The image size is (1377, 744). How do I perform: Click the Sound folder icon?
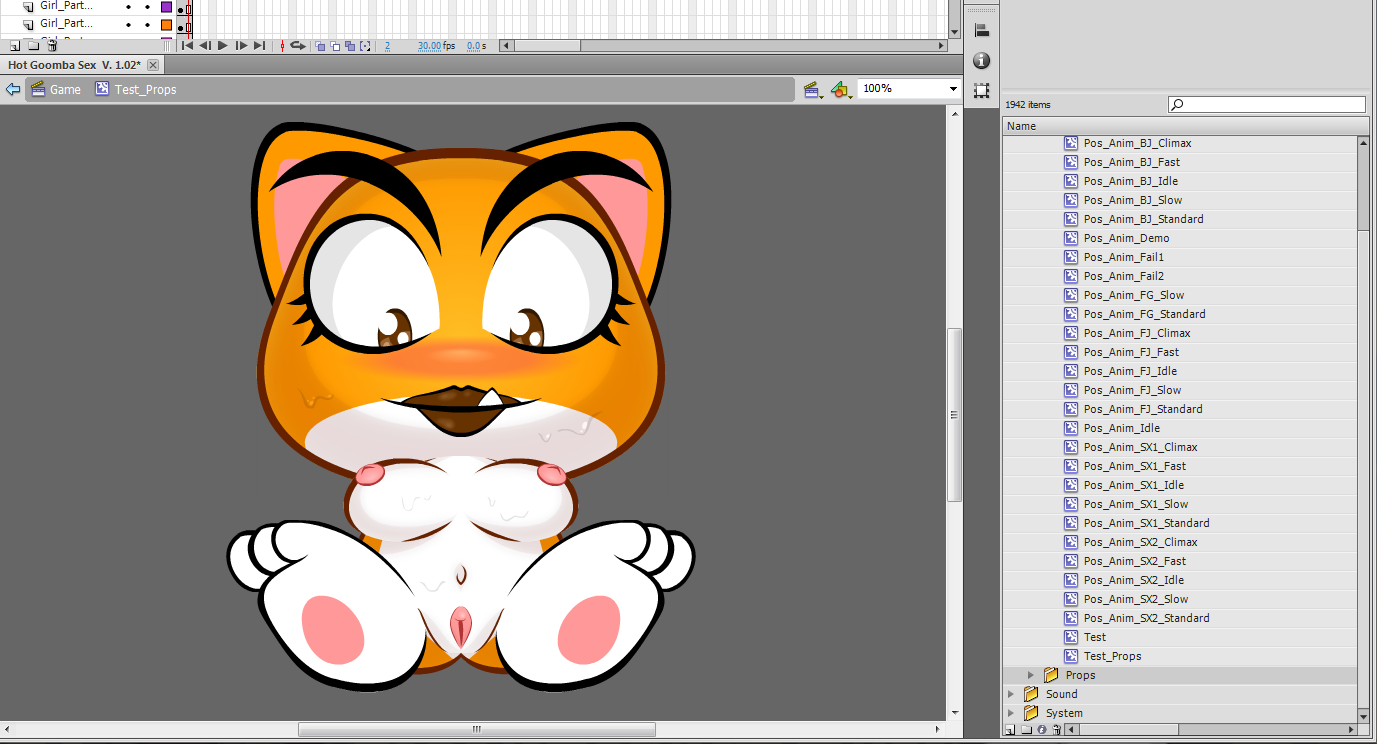(x=1031, y=694)
